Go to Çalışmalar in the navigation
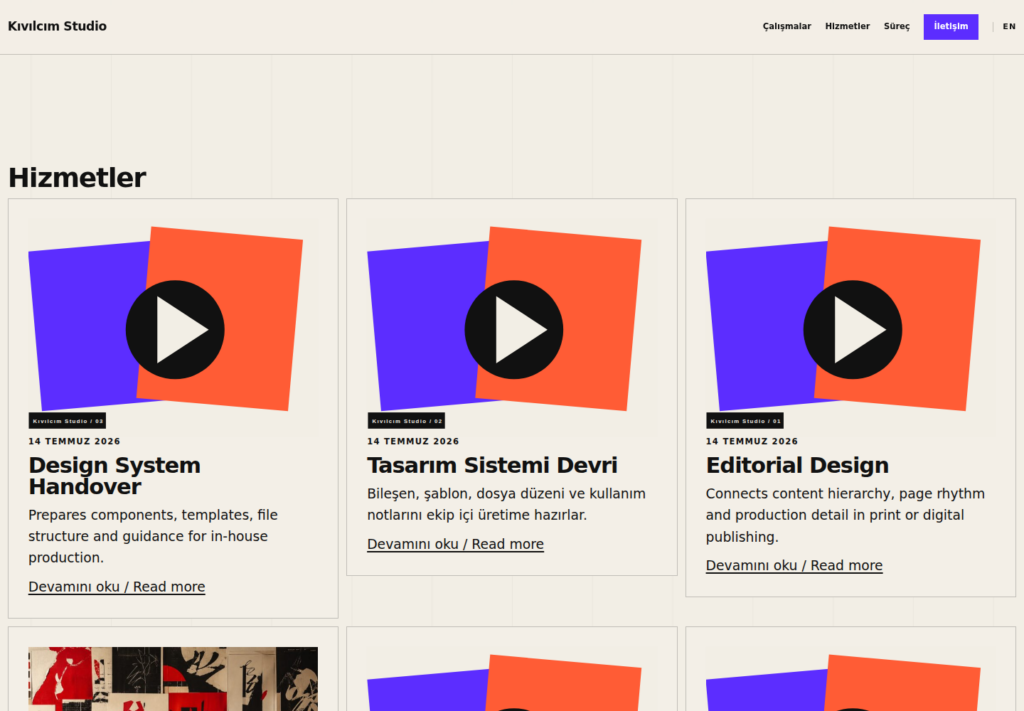 pyautogui.click(x=787, y=26)
